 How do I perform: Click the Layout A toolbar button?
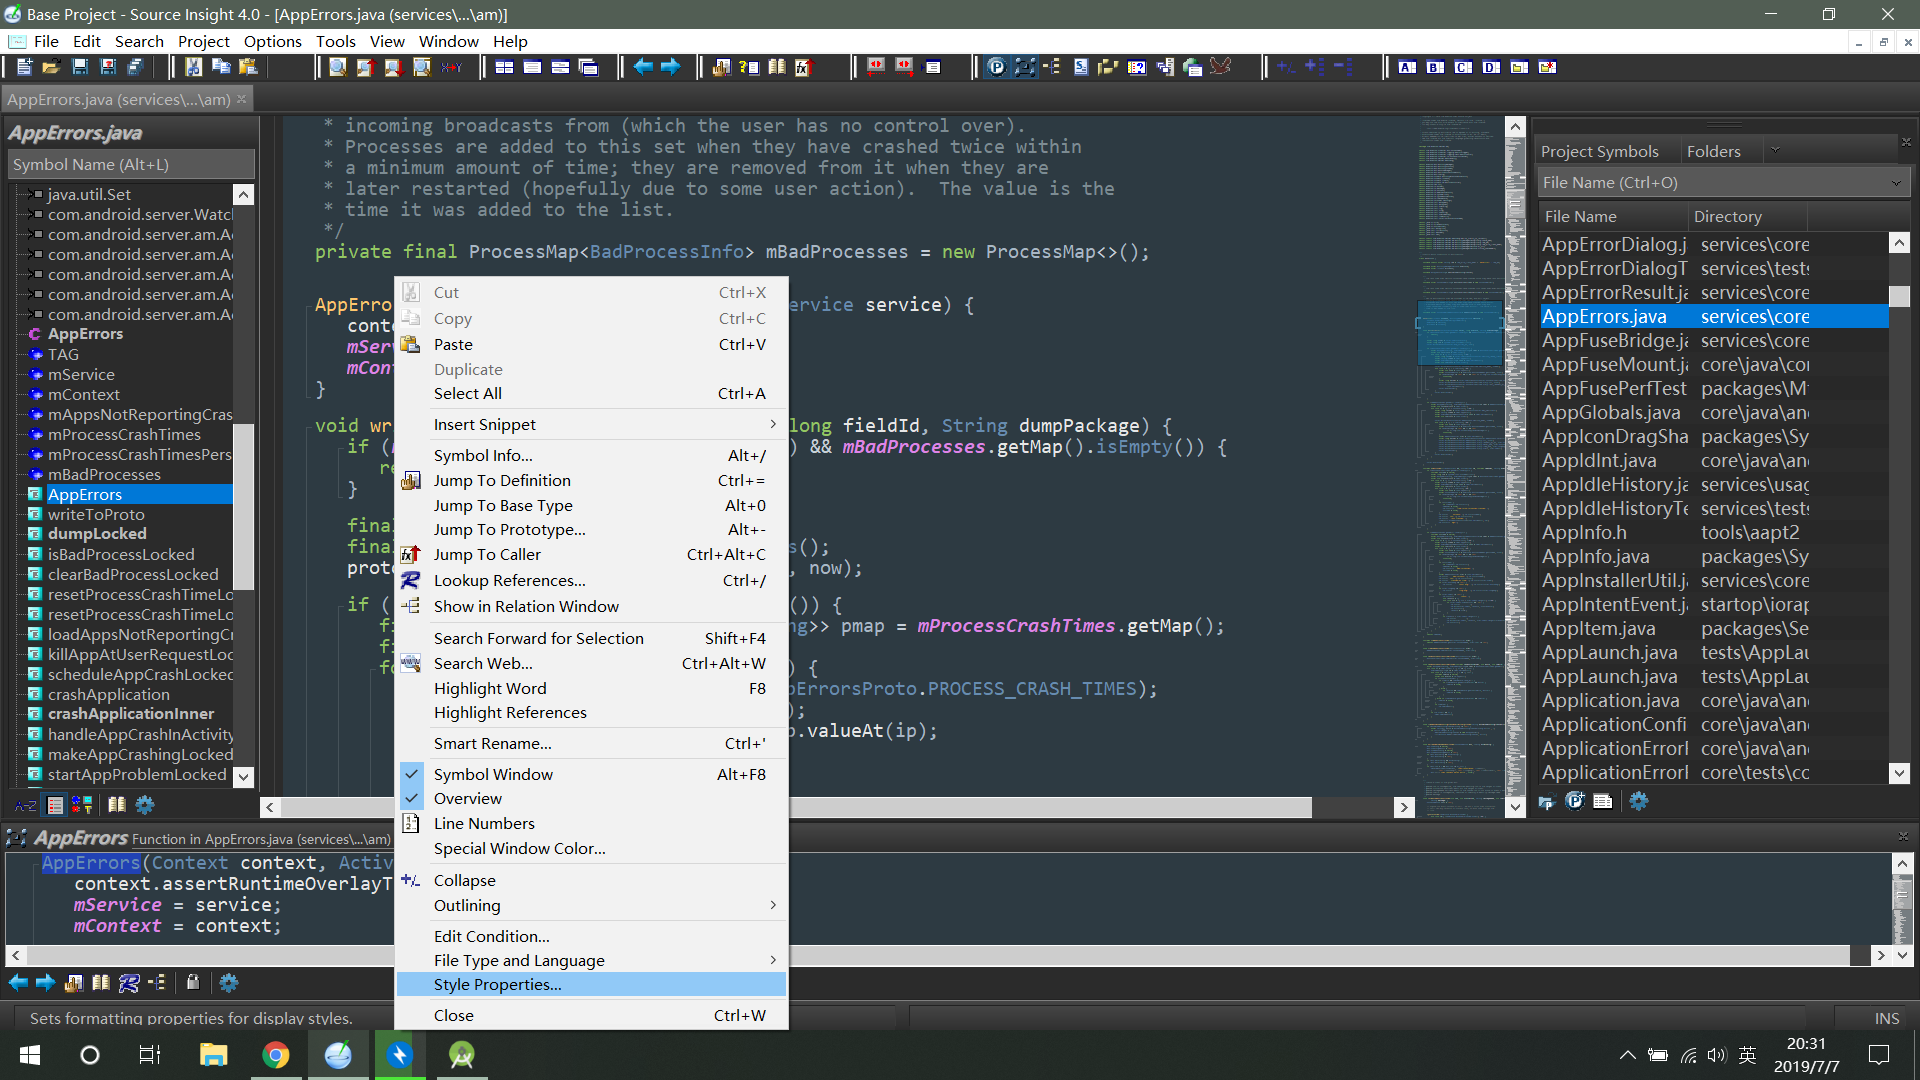click(x=1407, y=67)
